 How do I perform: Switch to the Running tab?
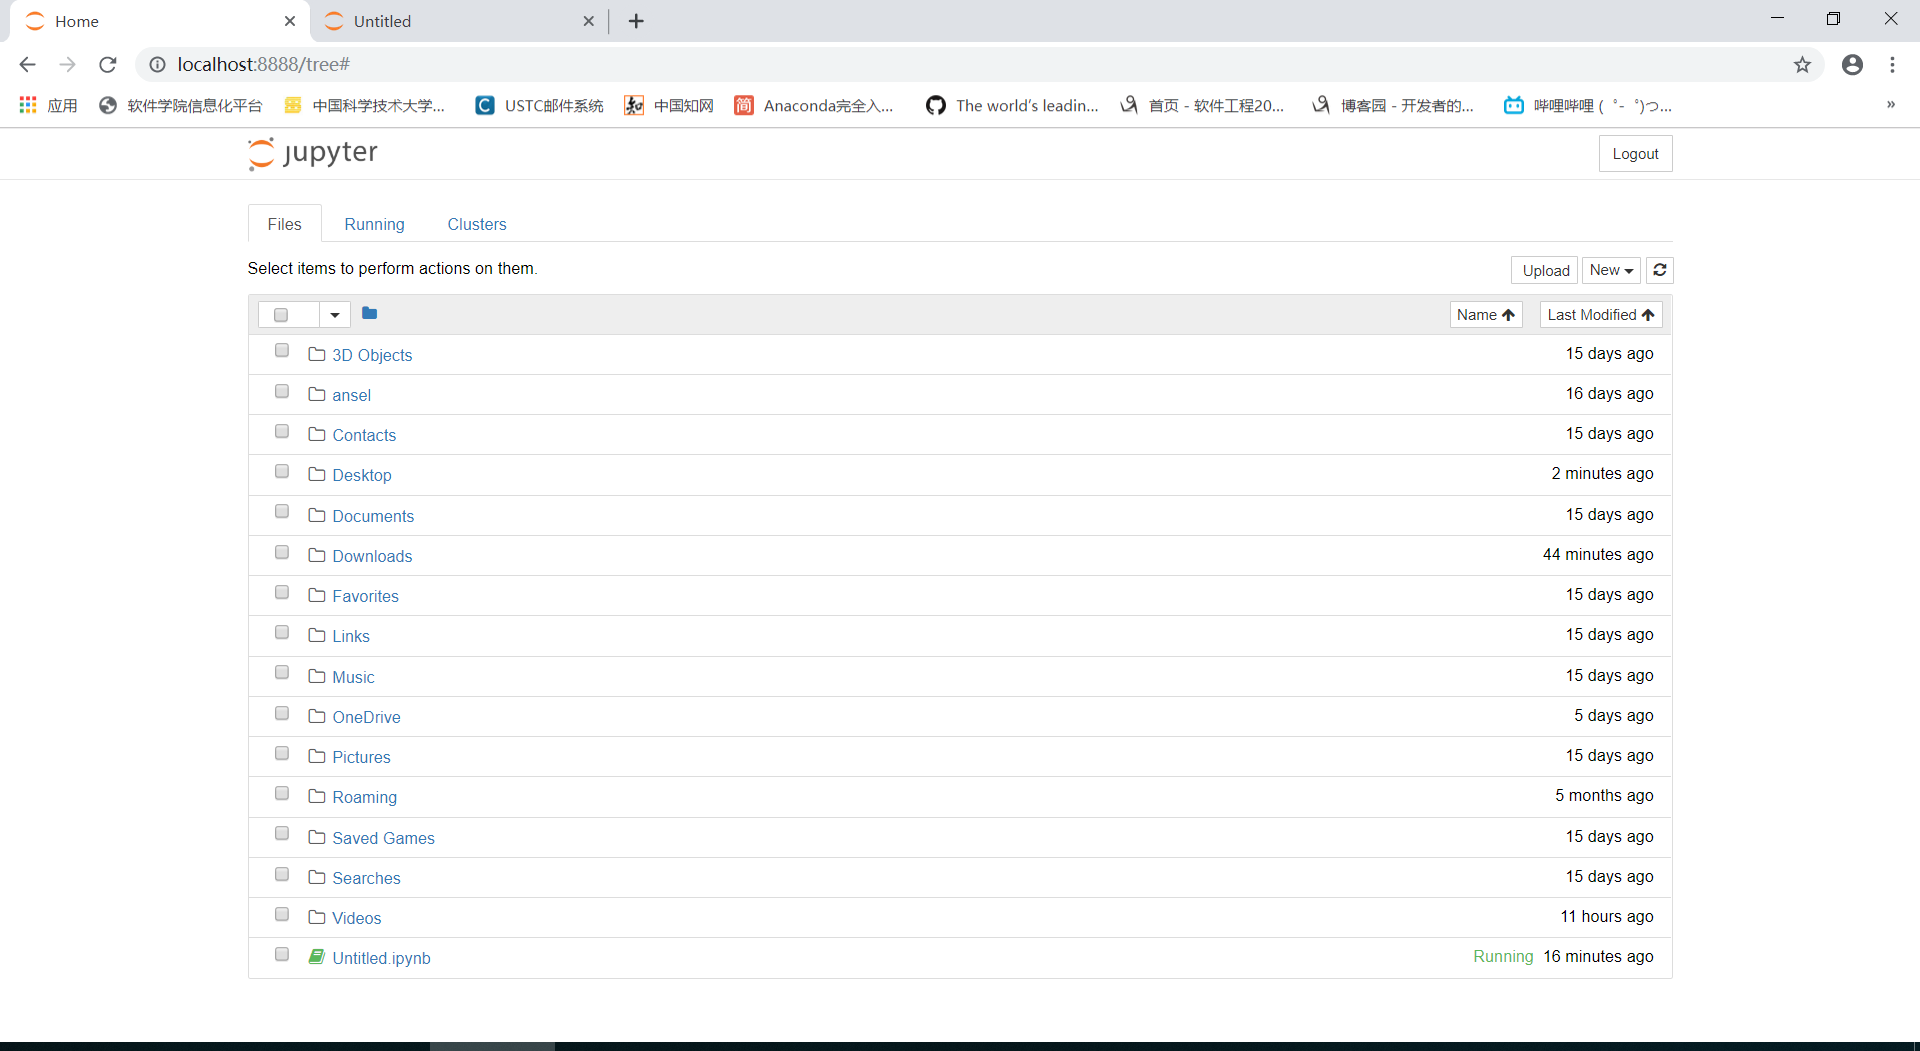click(375, 224)
